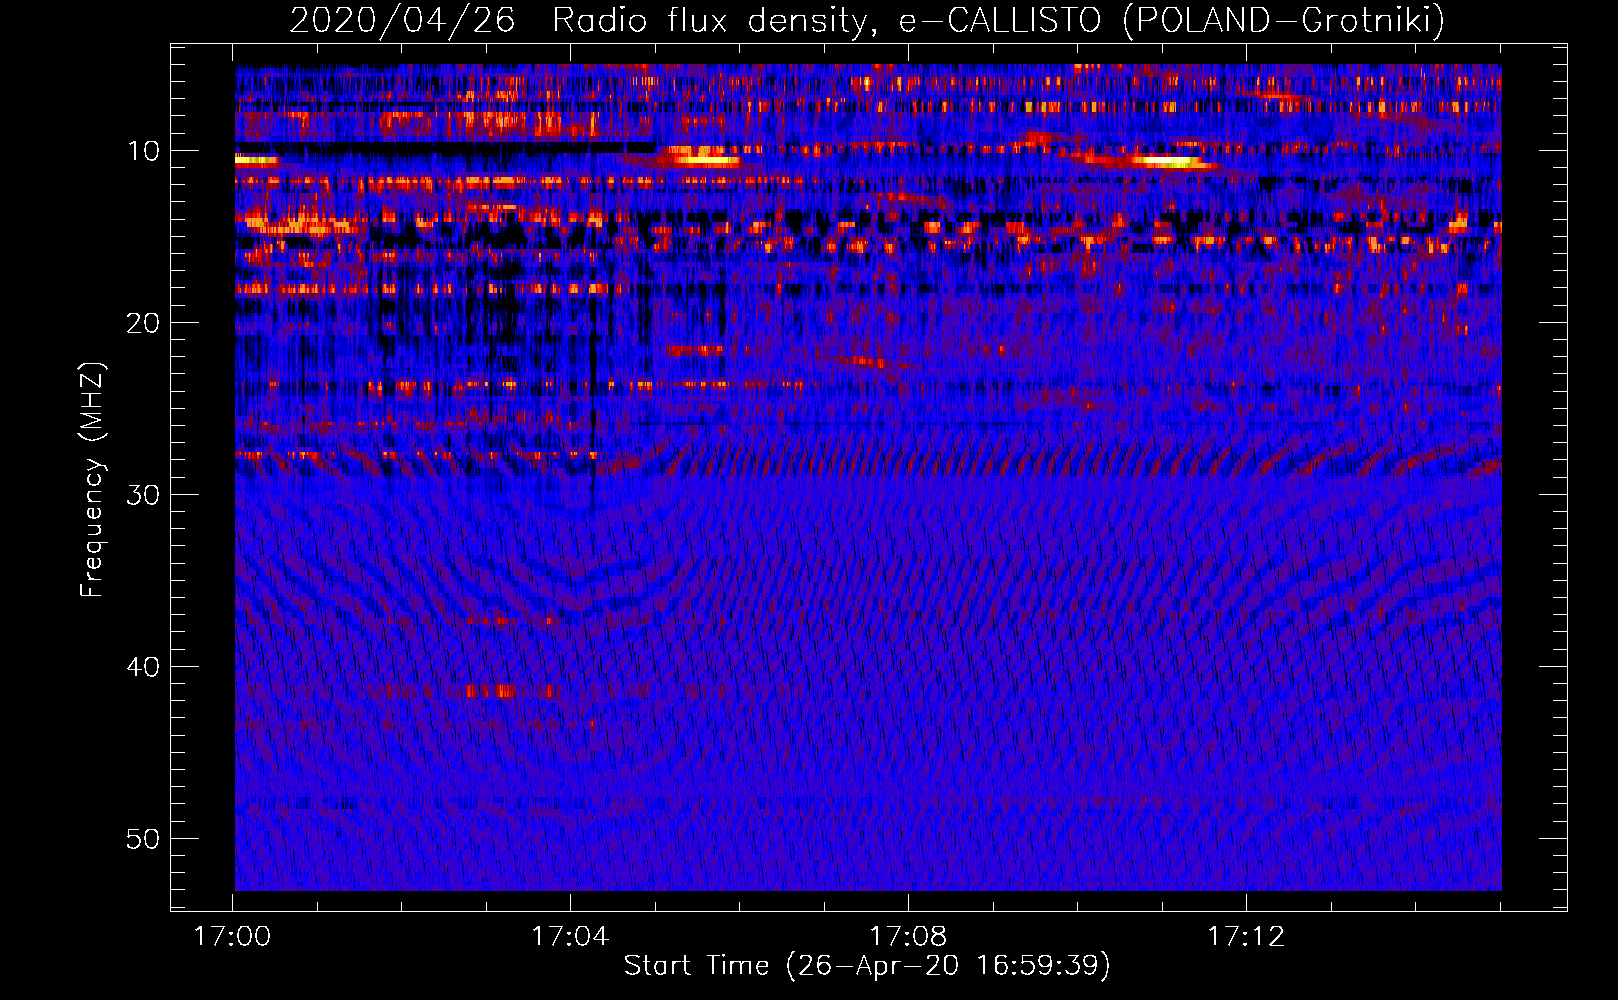Select the 17:00 time tick label
The height and width of the screenshot is (1000, 1618).
pos(232,937)
